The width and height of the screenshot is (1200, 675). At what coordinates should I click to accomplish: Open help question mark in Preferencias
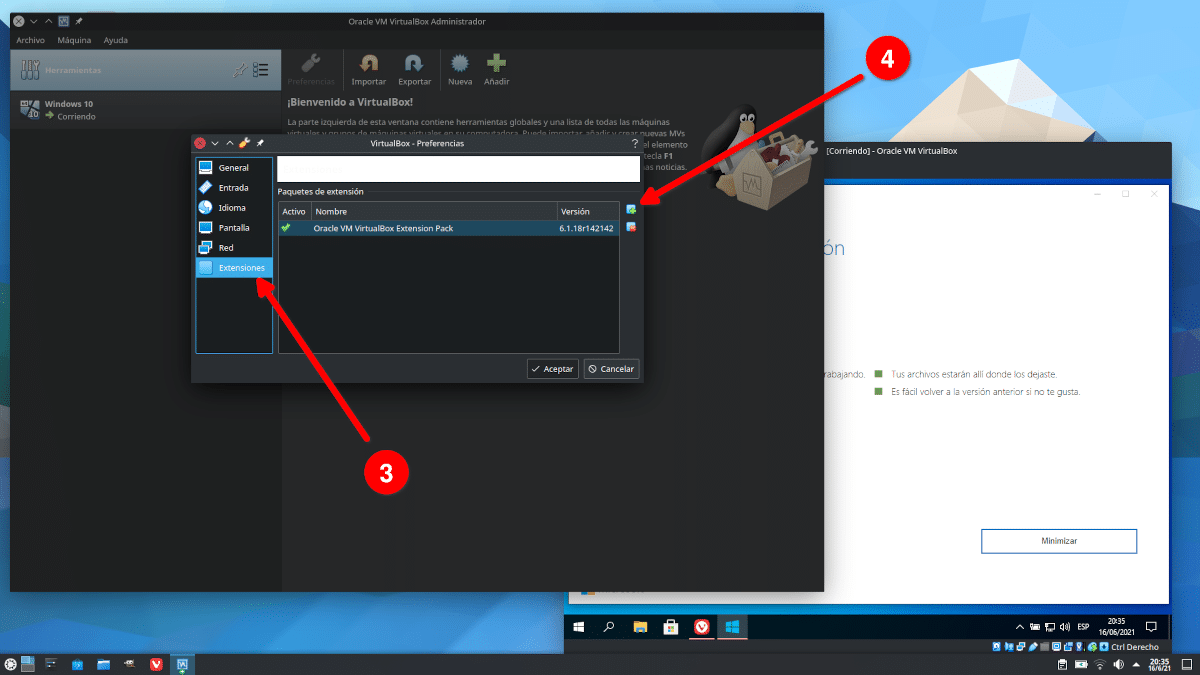[x=635, y=143]
